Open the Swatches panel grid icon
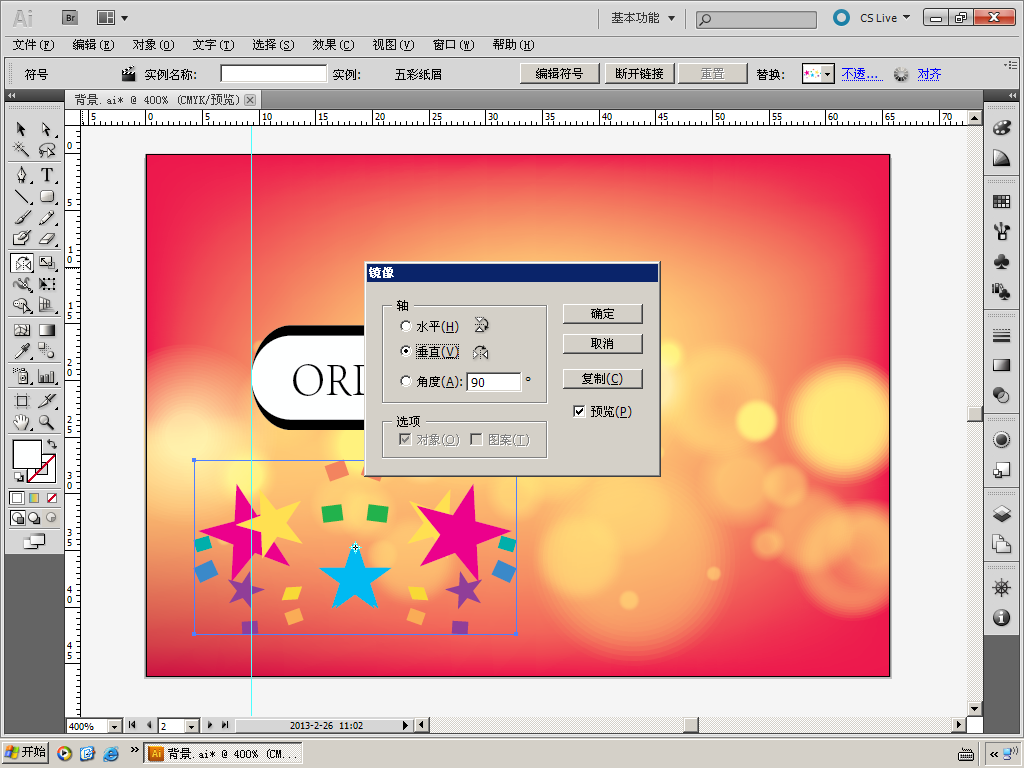1024x768 pixels. click(x=1001, y=201)
